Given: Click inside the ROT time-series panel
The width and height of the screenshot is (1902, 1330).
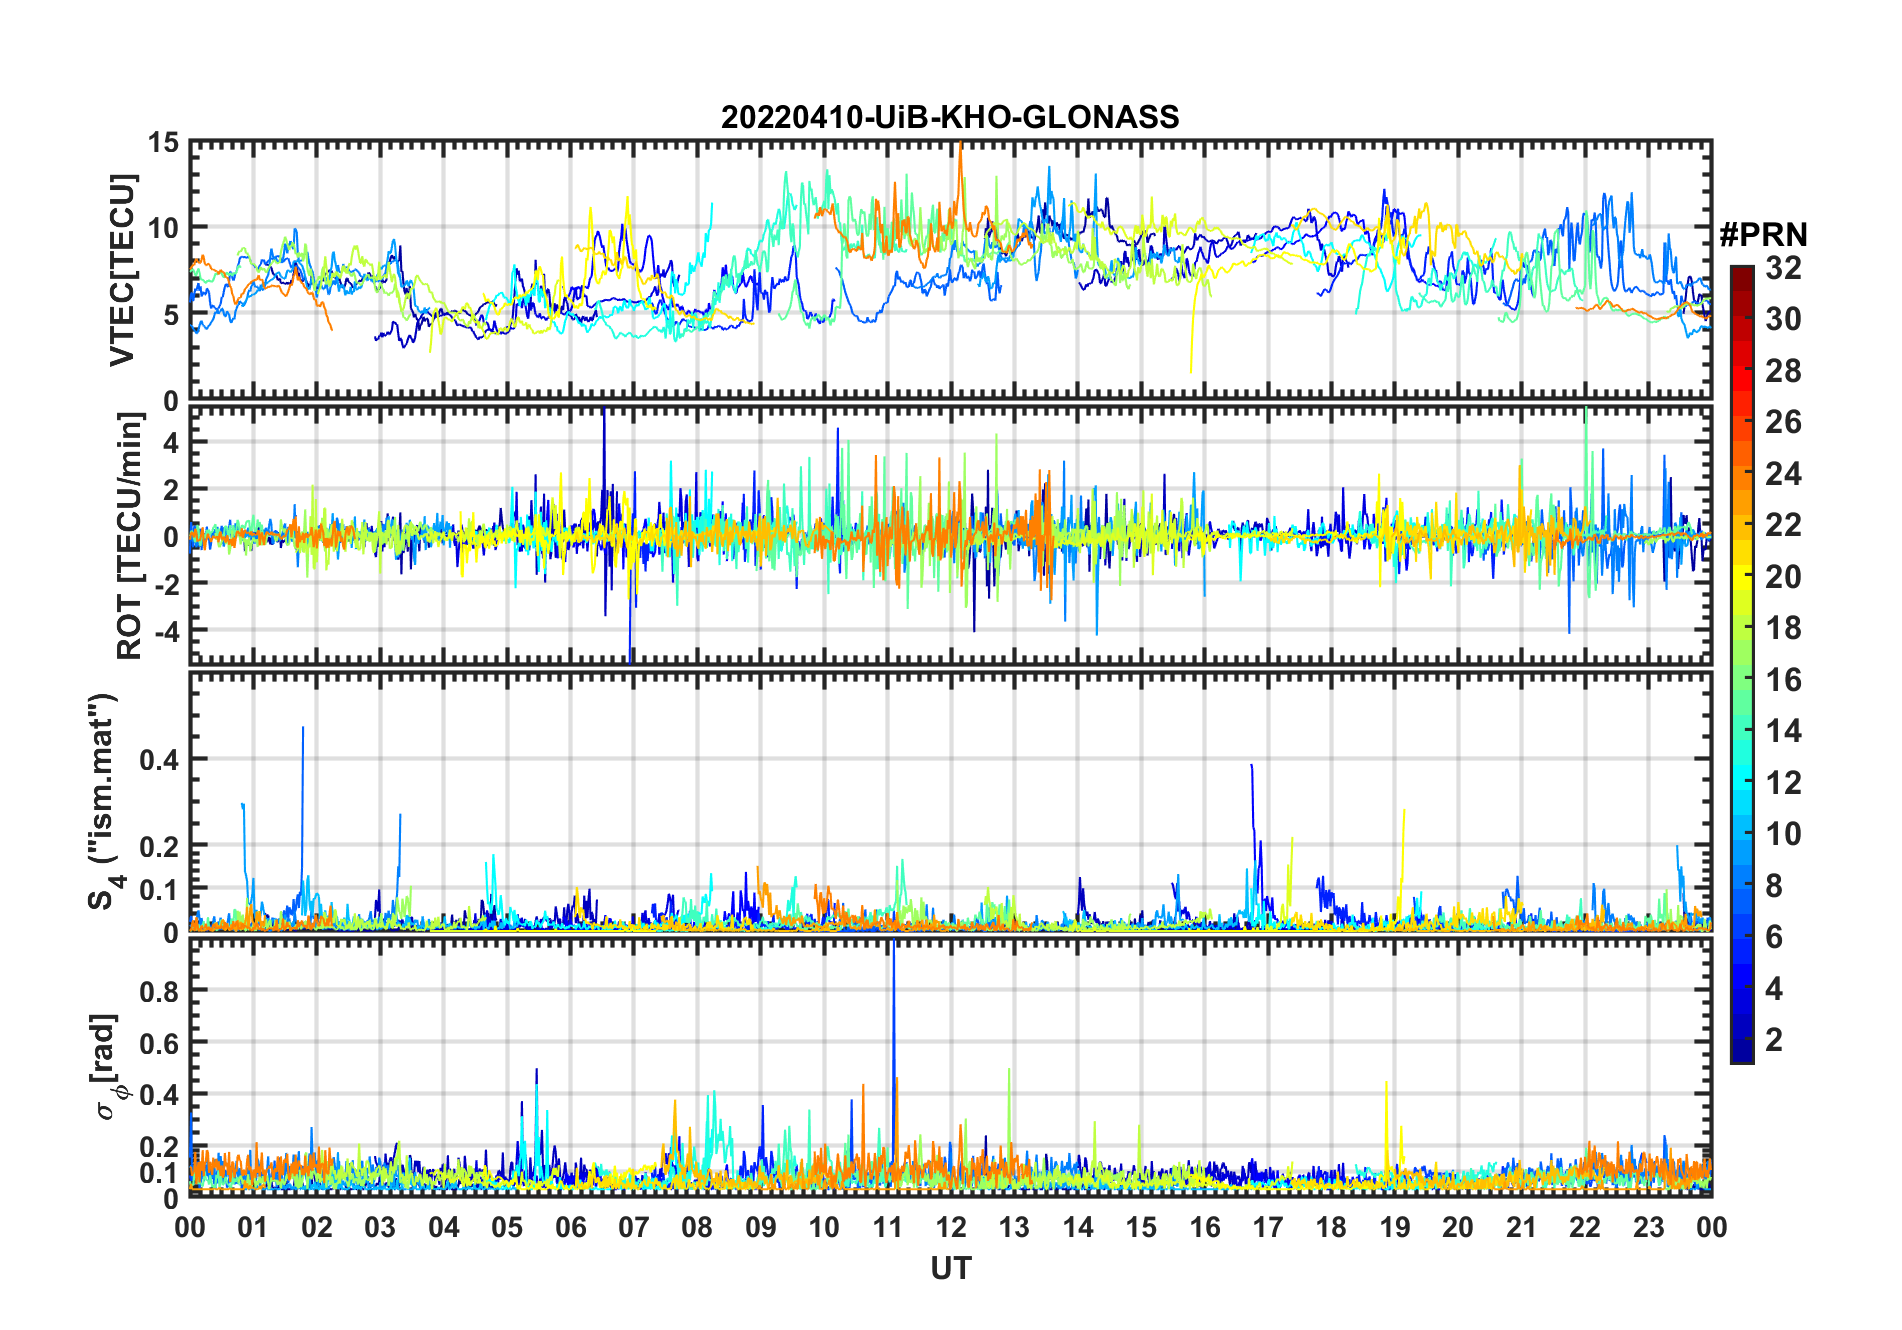Looking at the screenshot, I should click(950, 536).
